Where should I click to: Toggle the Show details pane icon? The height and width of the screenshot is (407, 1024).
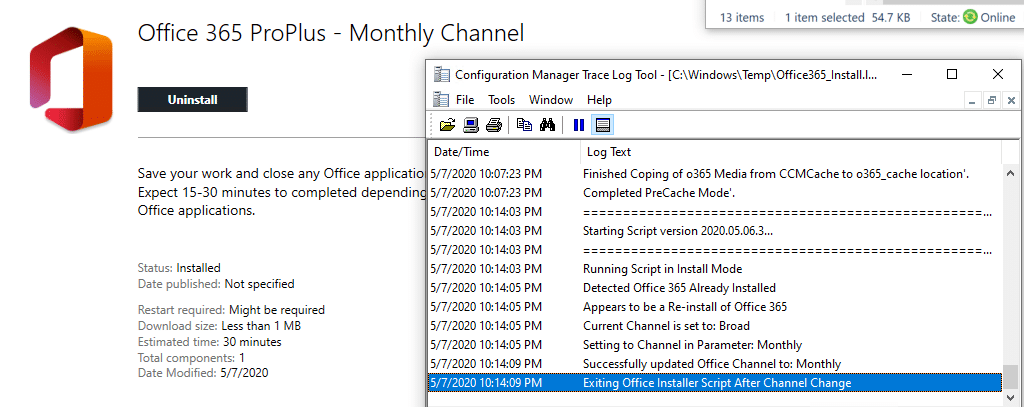[603, 125]
